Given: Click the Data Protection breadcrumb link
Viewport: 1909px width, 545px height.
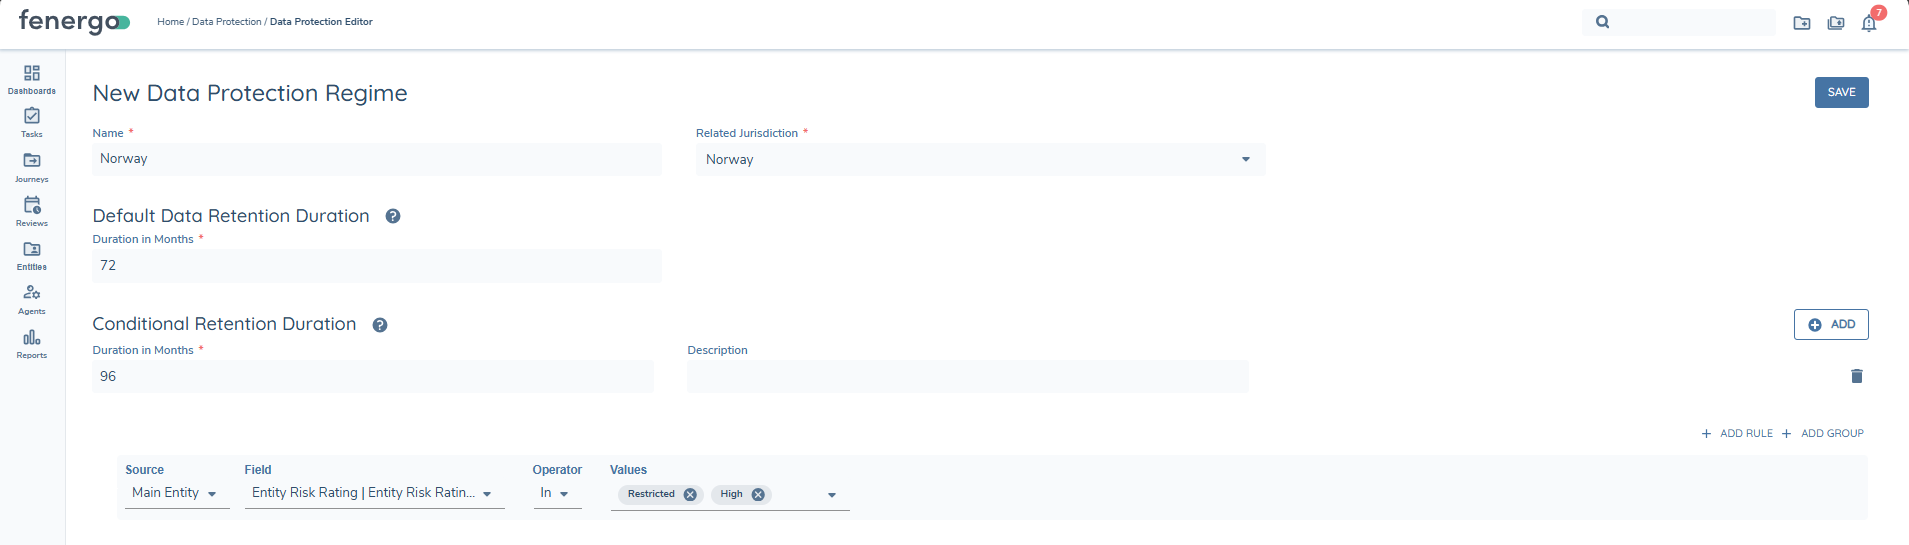Looking at the screenshot, I should coord(226,22).
